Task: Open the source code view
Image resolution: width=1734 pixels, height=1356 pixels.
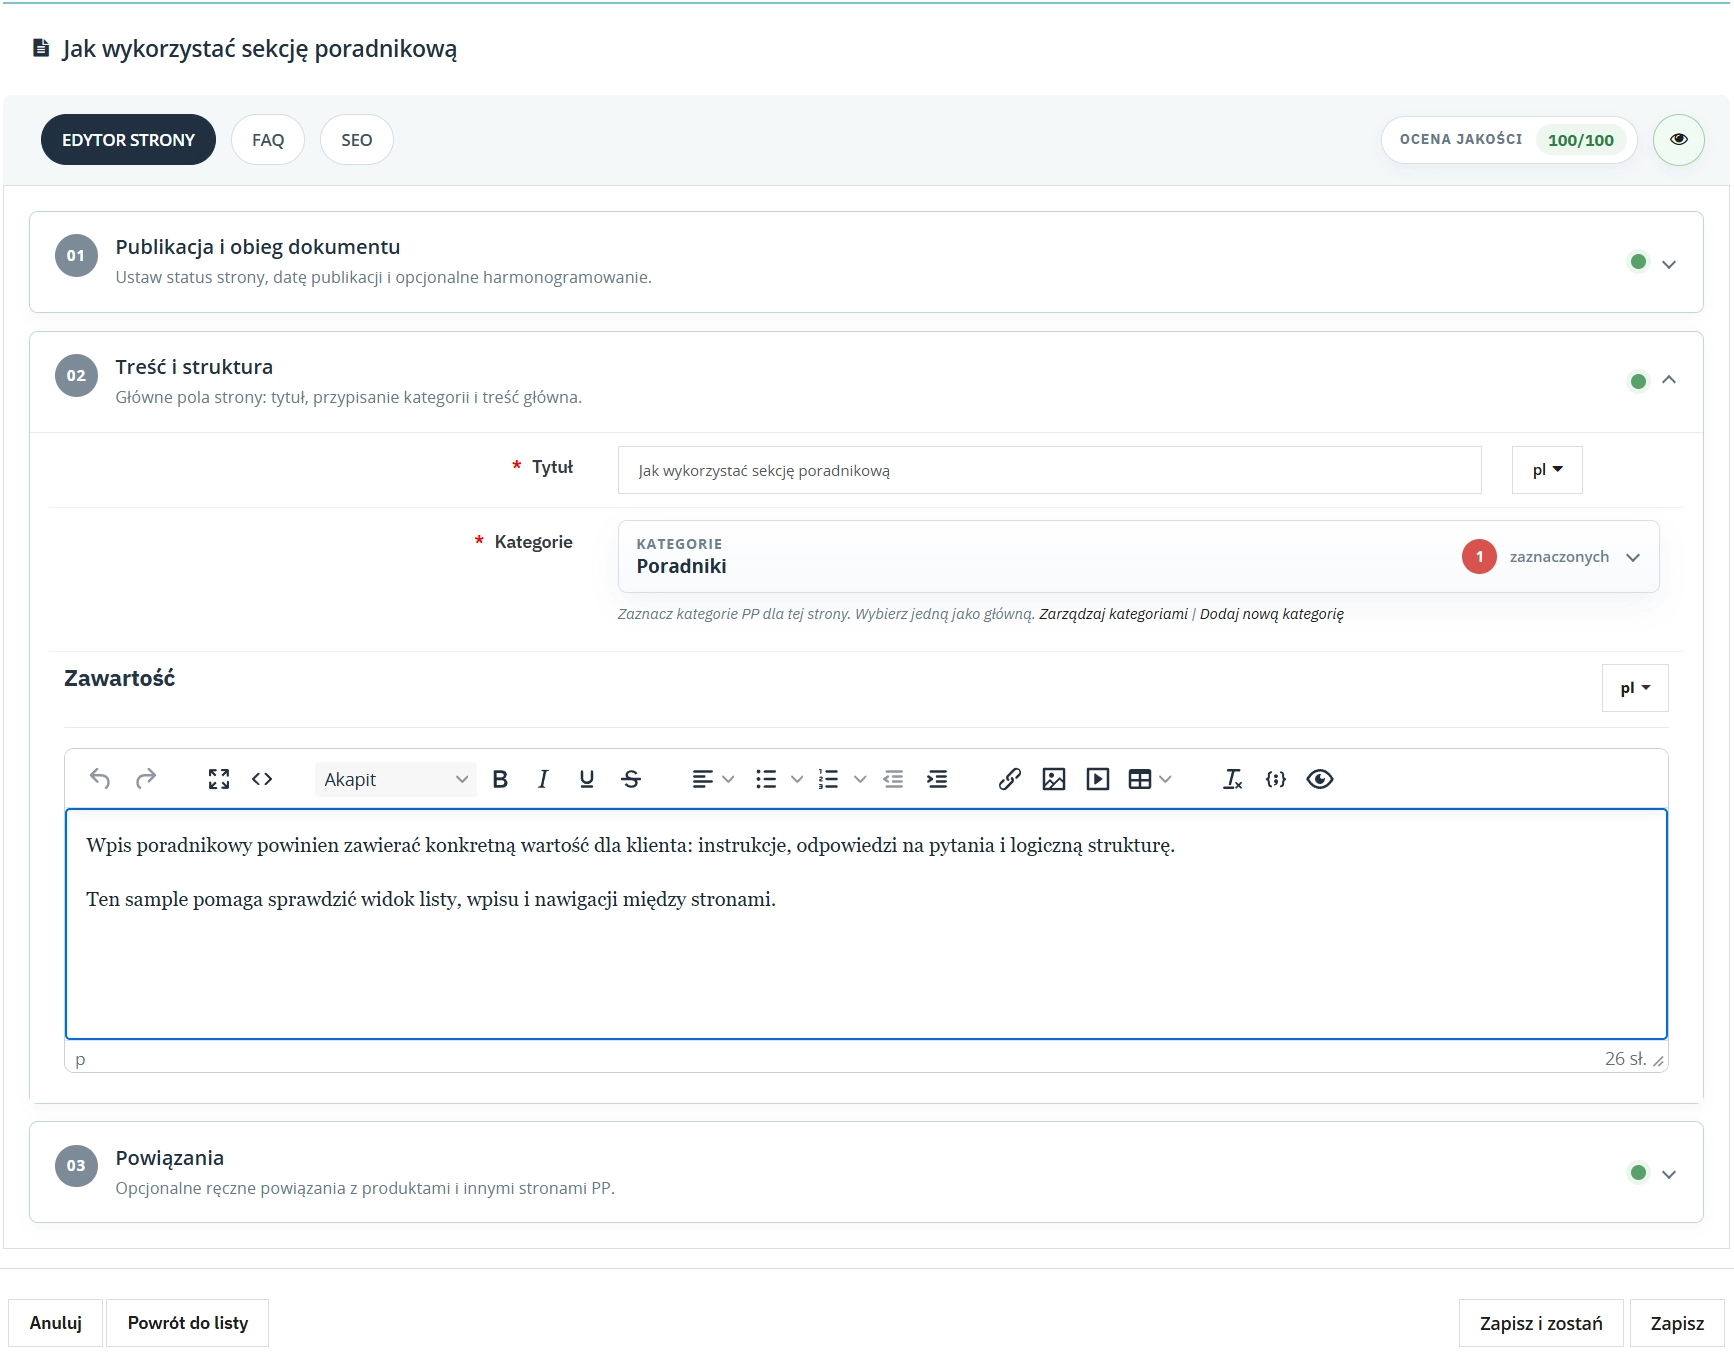Action: coord(262,779)
